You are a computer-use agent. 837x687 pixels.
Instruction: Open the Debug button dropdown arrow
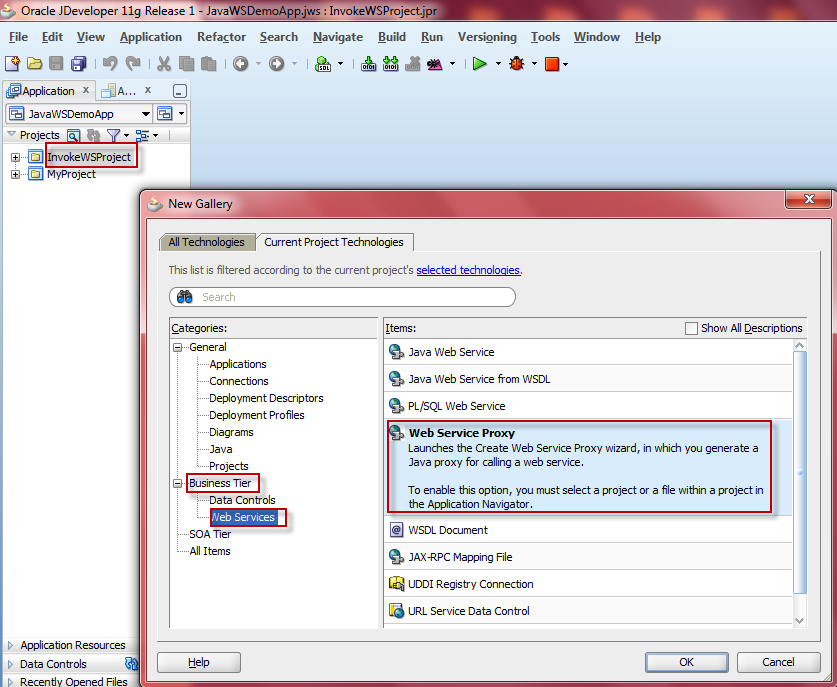pos(534,64)
